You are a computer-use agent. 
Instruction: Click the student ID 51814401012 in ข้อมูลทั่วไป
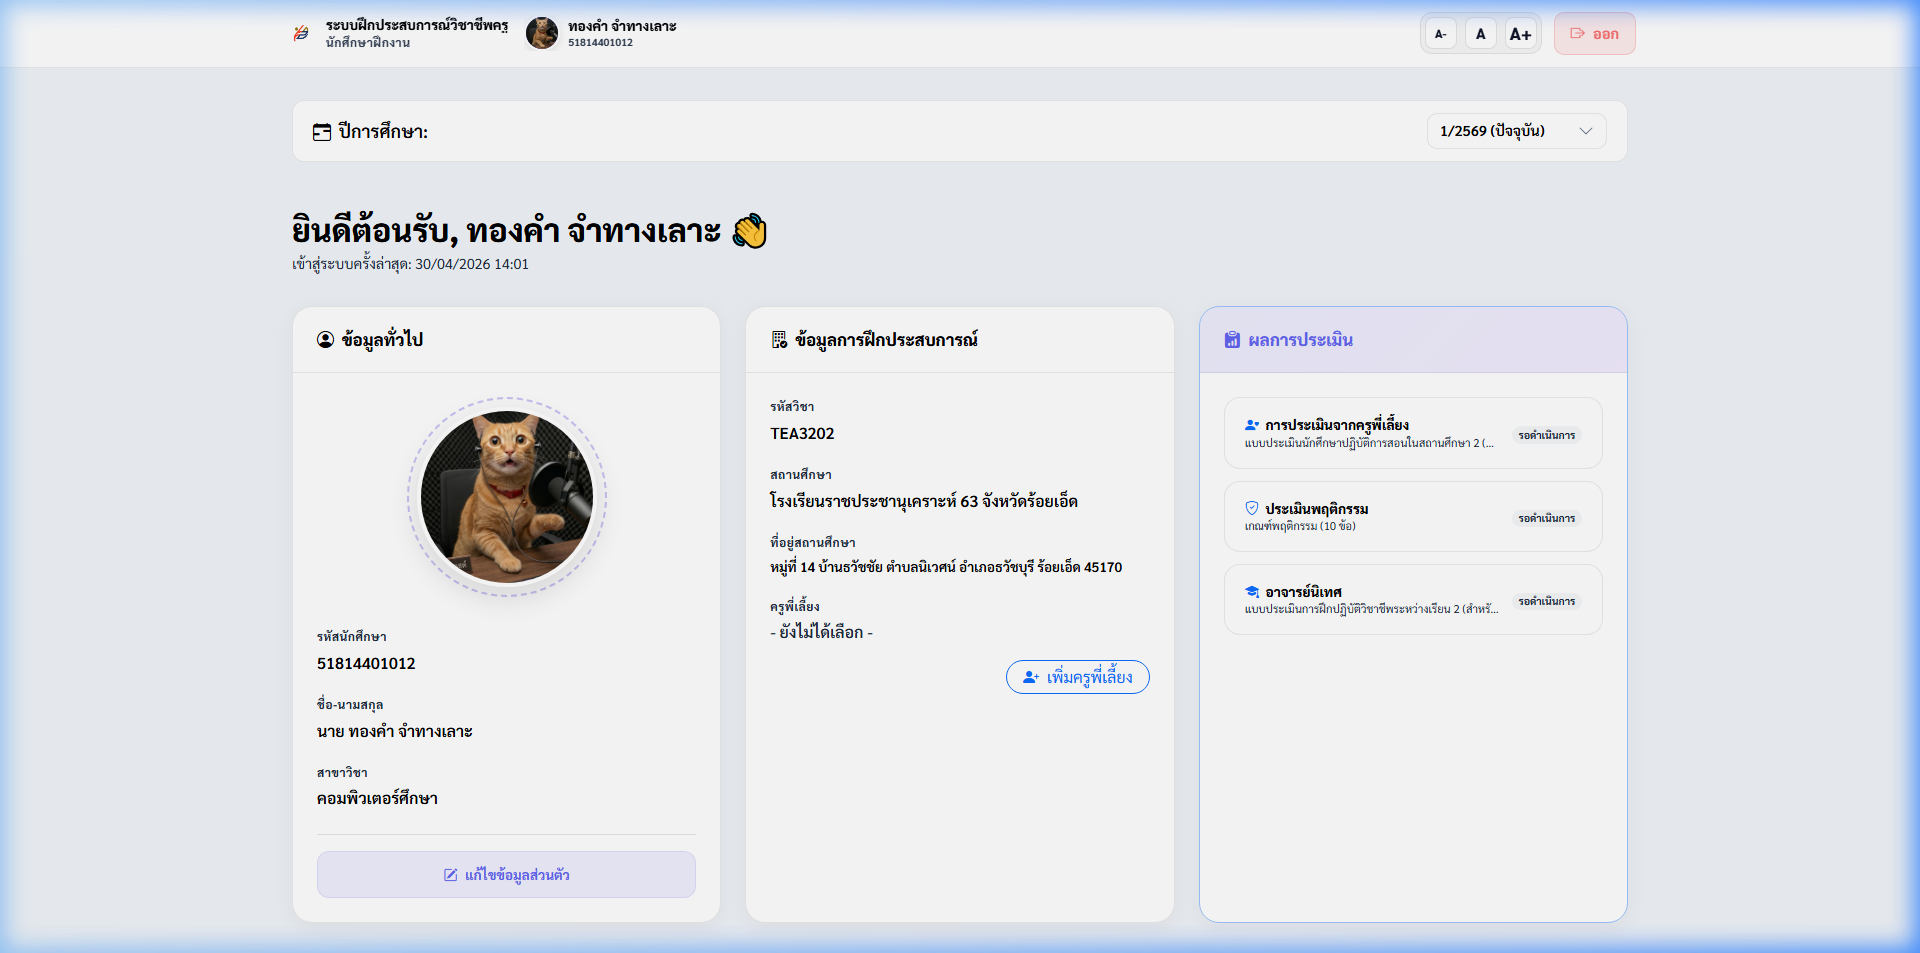coord(366,664)
